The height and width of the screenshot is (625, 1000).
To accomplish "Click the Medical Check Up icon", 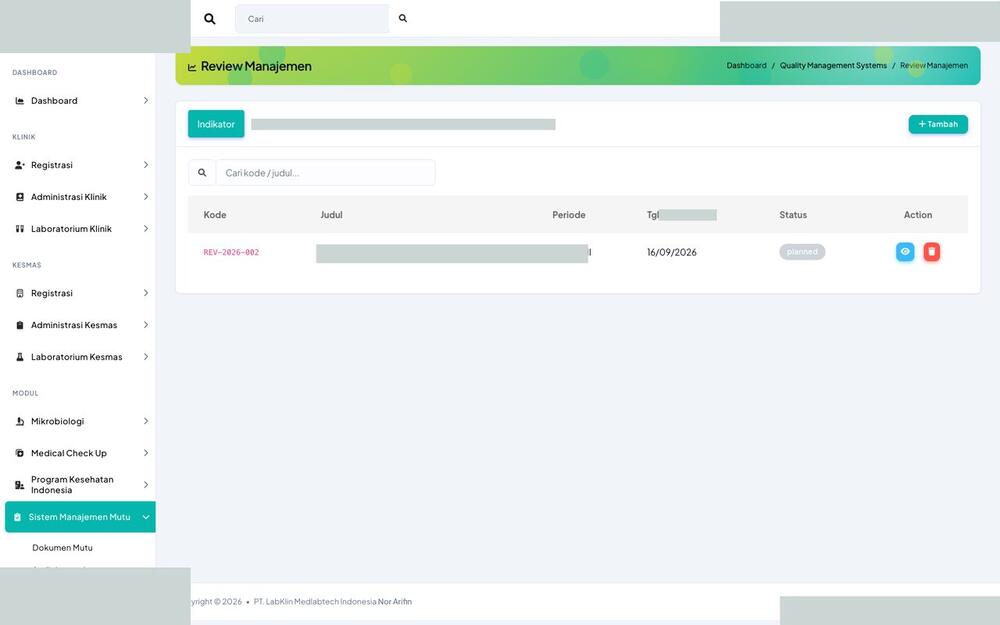I will [20, 453].
